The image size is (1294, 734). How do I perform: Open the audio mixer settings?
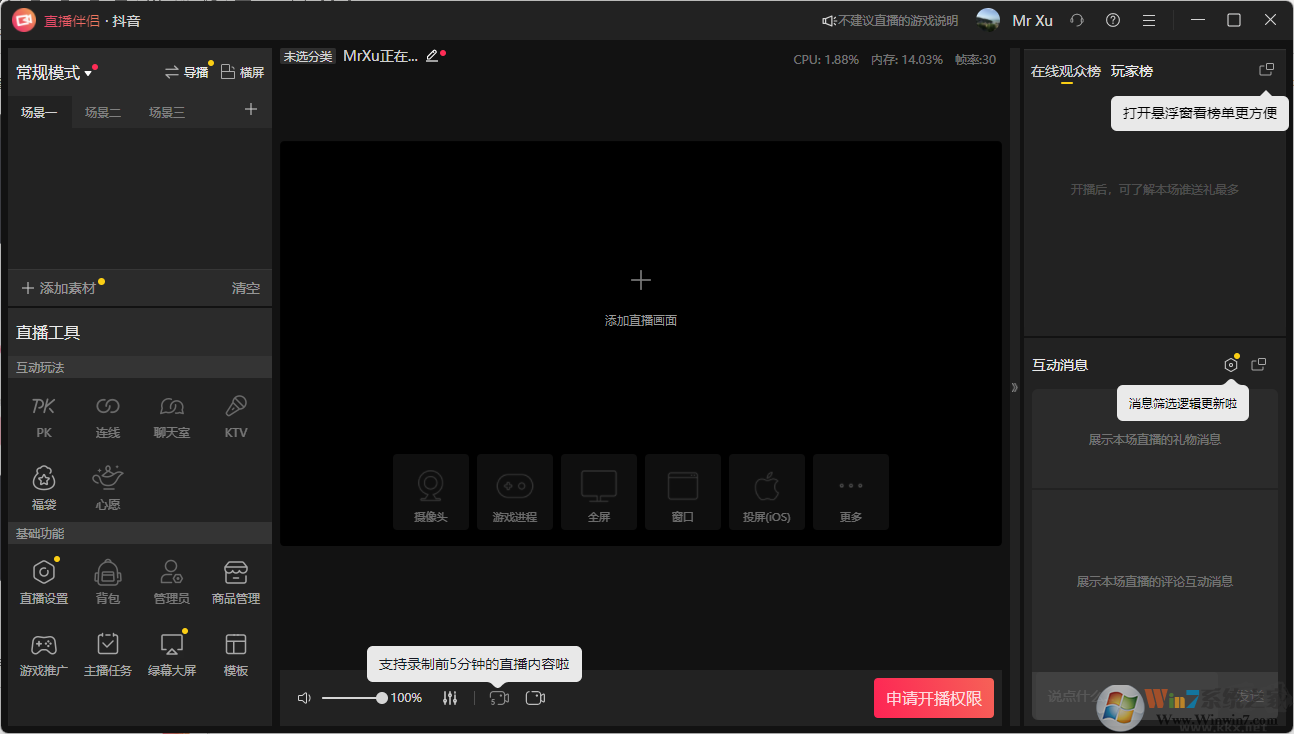click(450, 698)
